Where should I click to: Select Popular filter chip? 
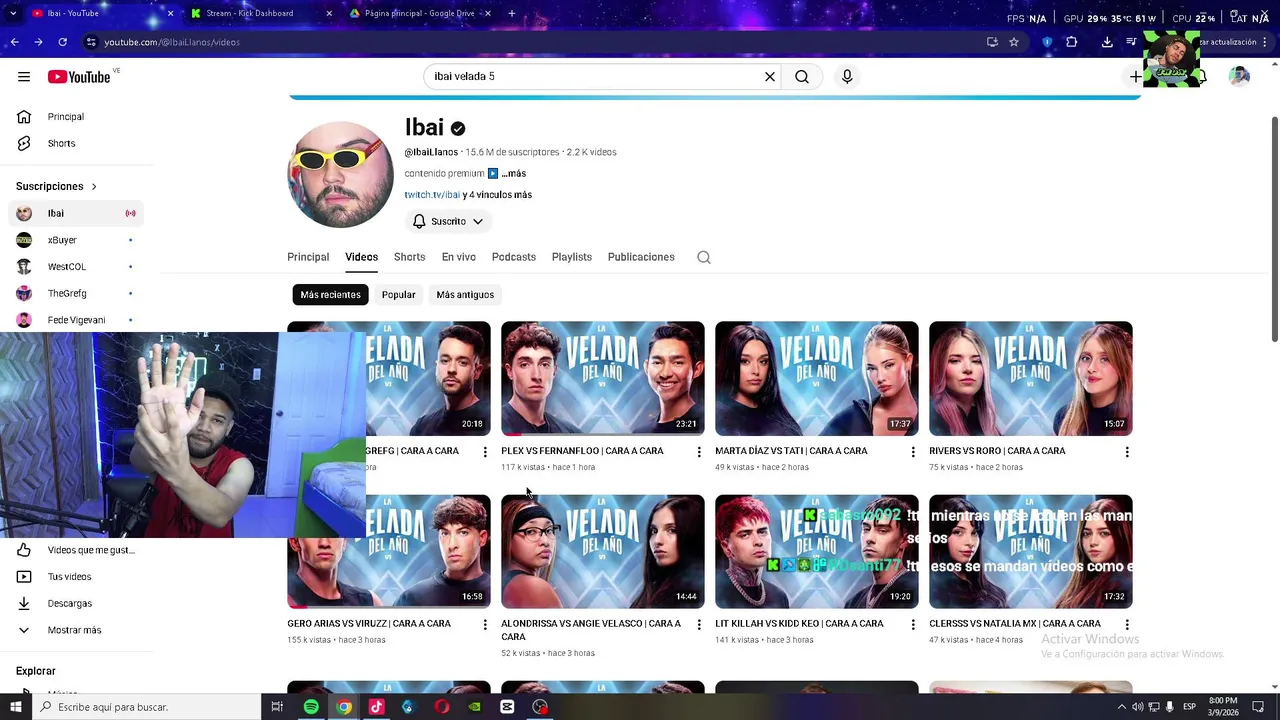coord(398,295)
